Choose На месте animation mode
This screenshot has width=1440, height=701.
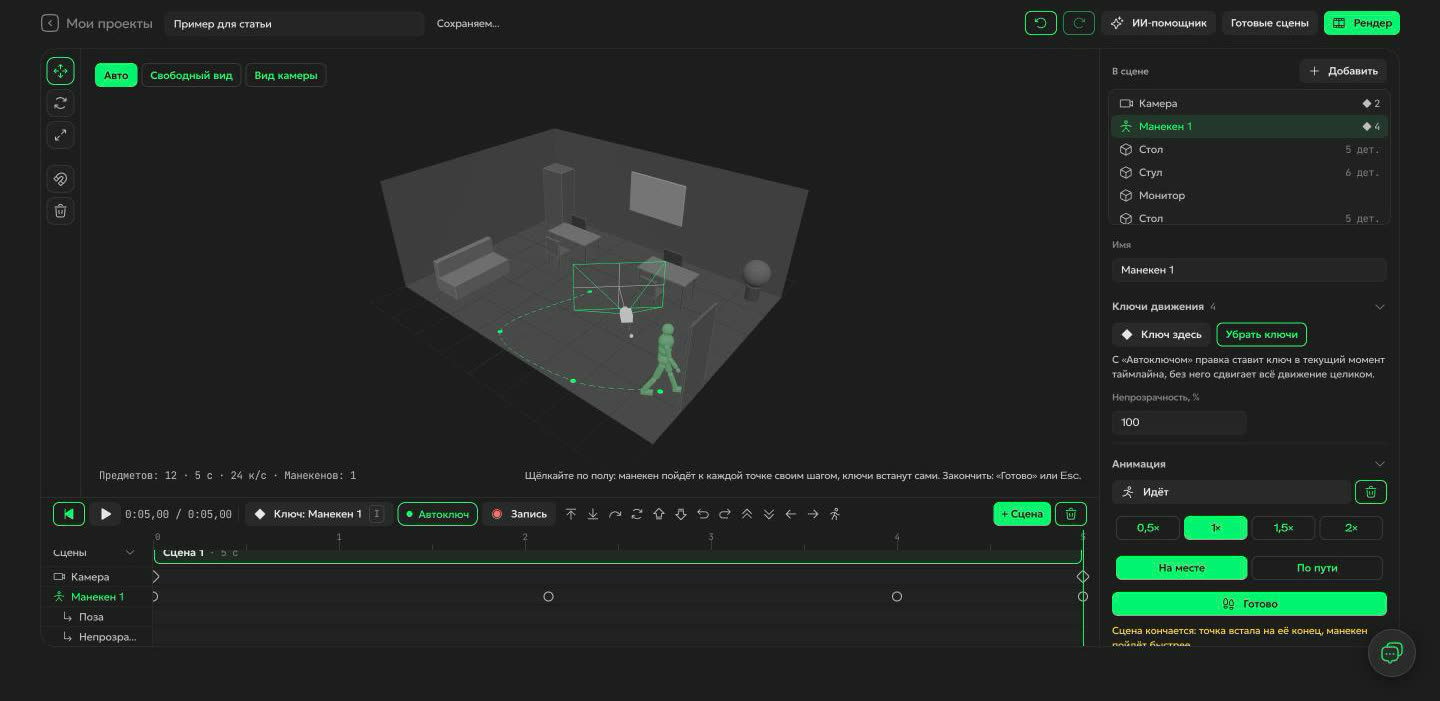(1181, 568)
